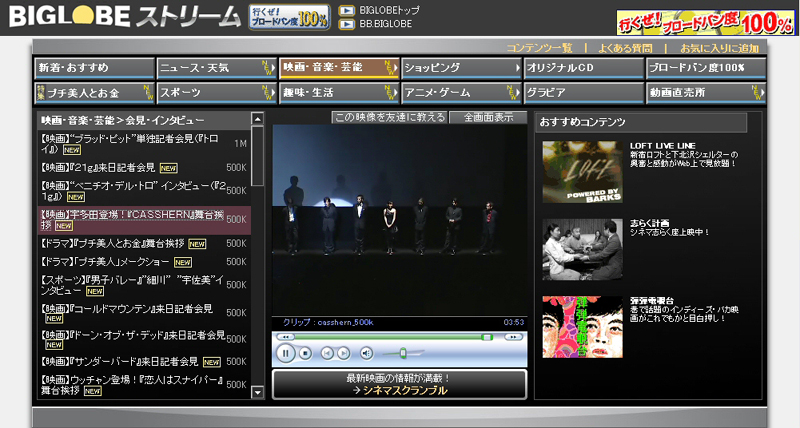This screenshot has height=428, width=800.
Task: Click the playlist scrollbar thumb
Action: 258,157
